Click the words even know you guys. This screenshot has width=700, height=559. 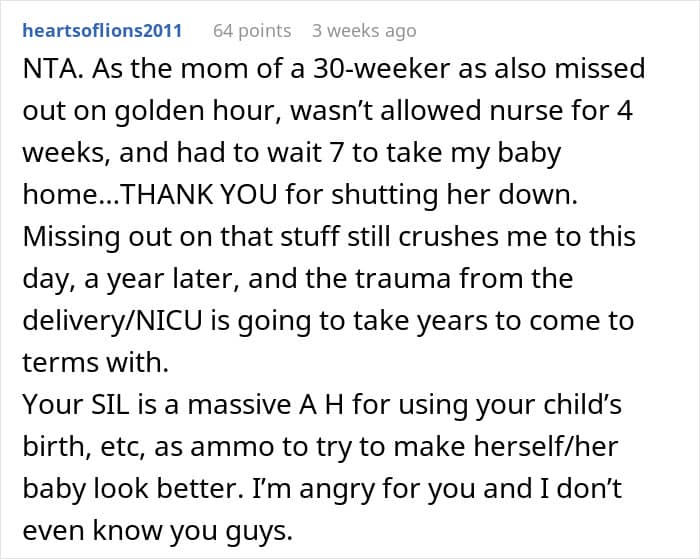click(x=158, y=530)
